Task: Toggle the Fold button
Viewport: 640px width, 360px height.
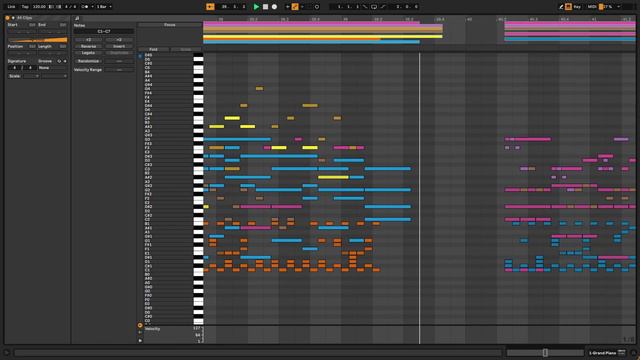Action: 153,49
